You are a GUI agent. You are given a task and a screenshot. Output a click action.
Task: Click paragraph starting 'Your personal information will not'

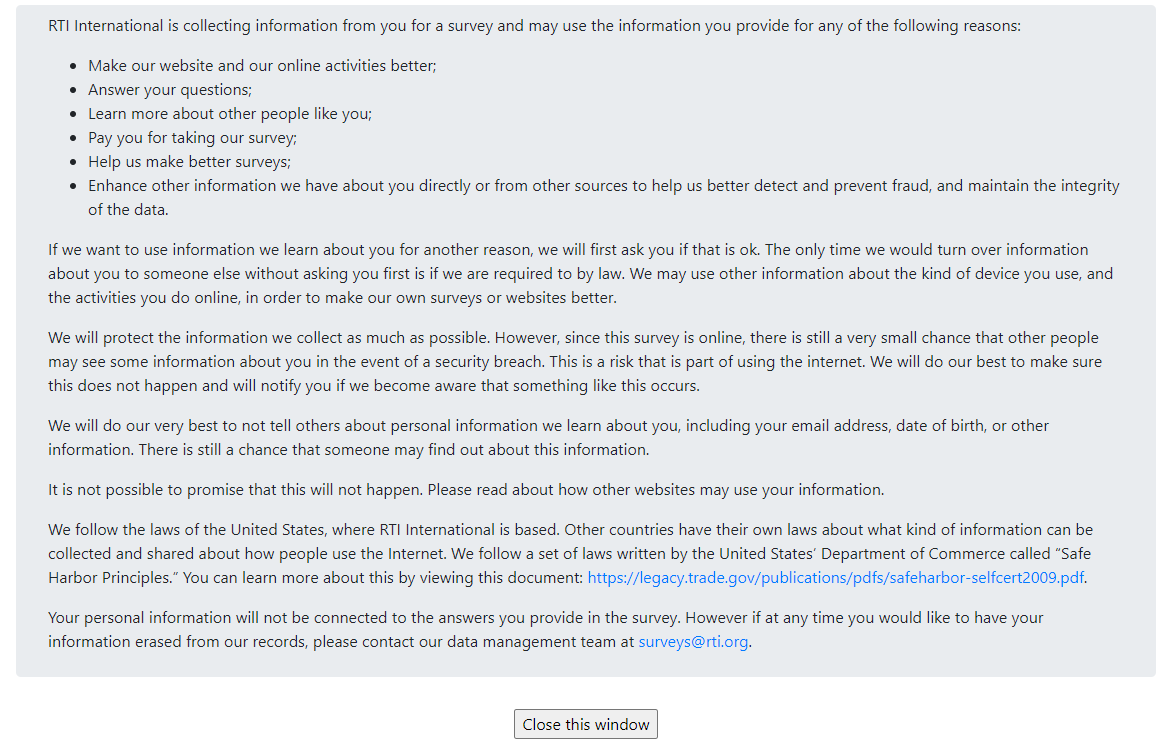545,617
